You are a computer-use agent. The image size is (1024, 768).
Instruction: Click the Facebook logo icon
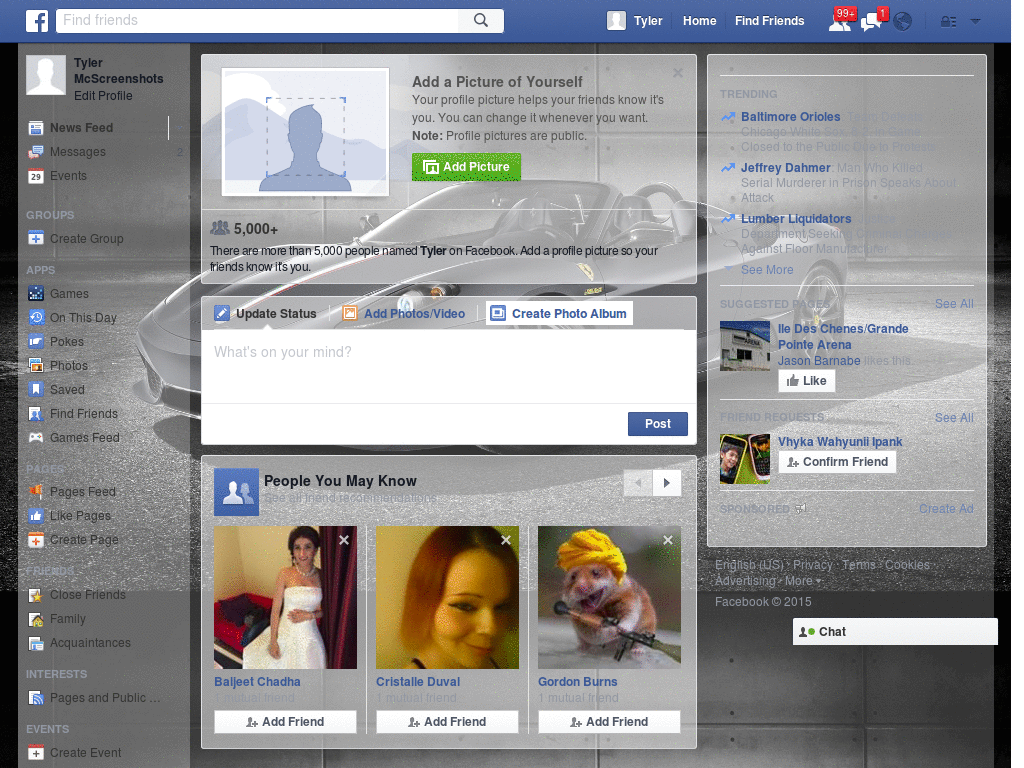(x=37, y=21)
